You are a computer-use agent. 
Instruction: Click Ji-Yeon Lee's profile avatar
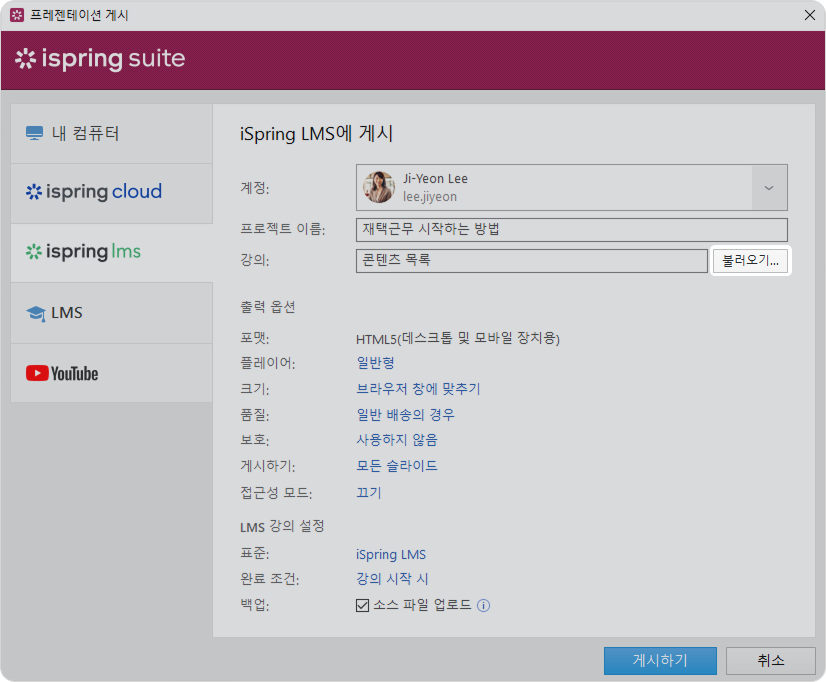point(379,187)
